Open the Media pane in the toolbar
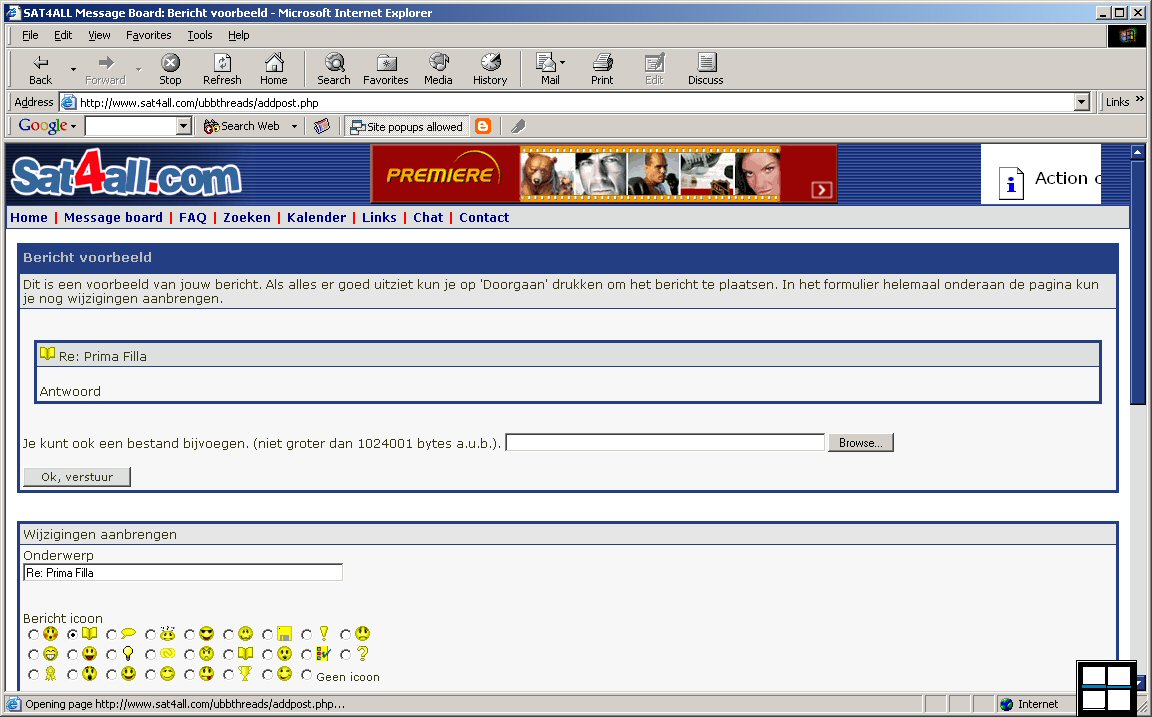 point(438,70)
